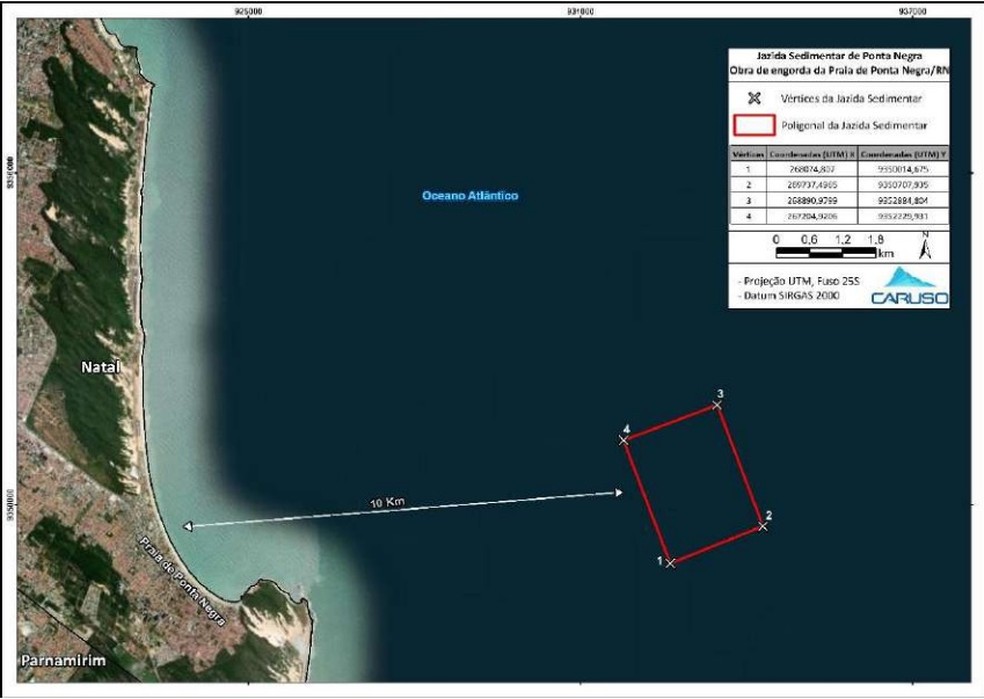The image size is (984, 699).
Task: Click the X vertex symbol in the legend
Action: 754,99
